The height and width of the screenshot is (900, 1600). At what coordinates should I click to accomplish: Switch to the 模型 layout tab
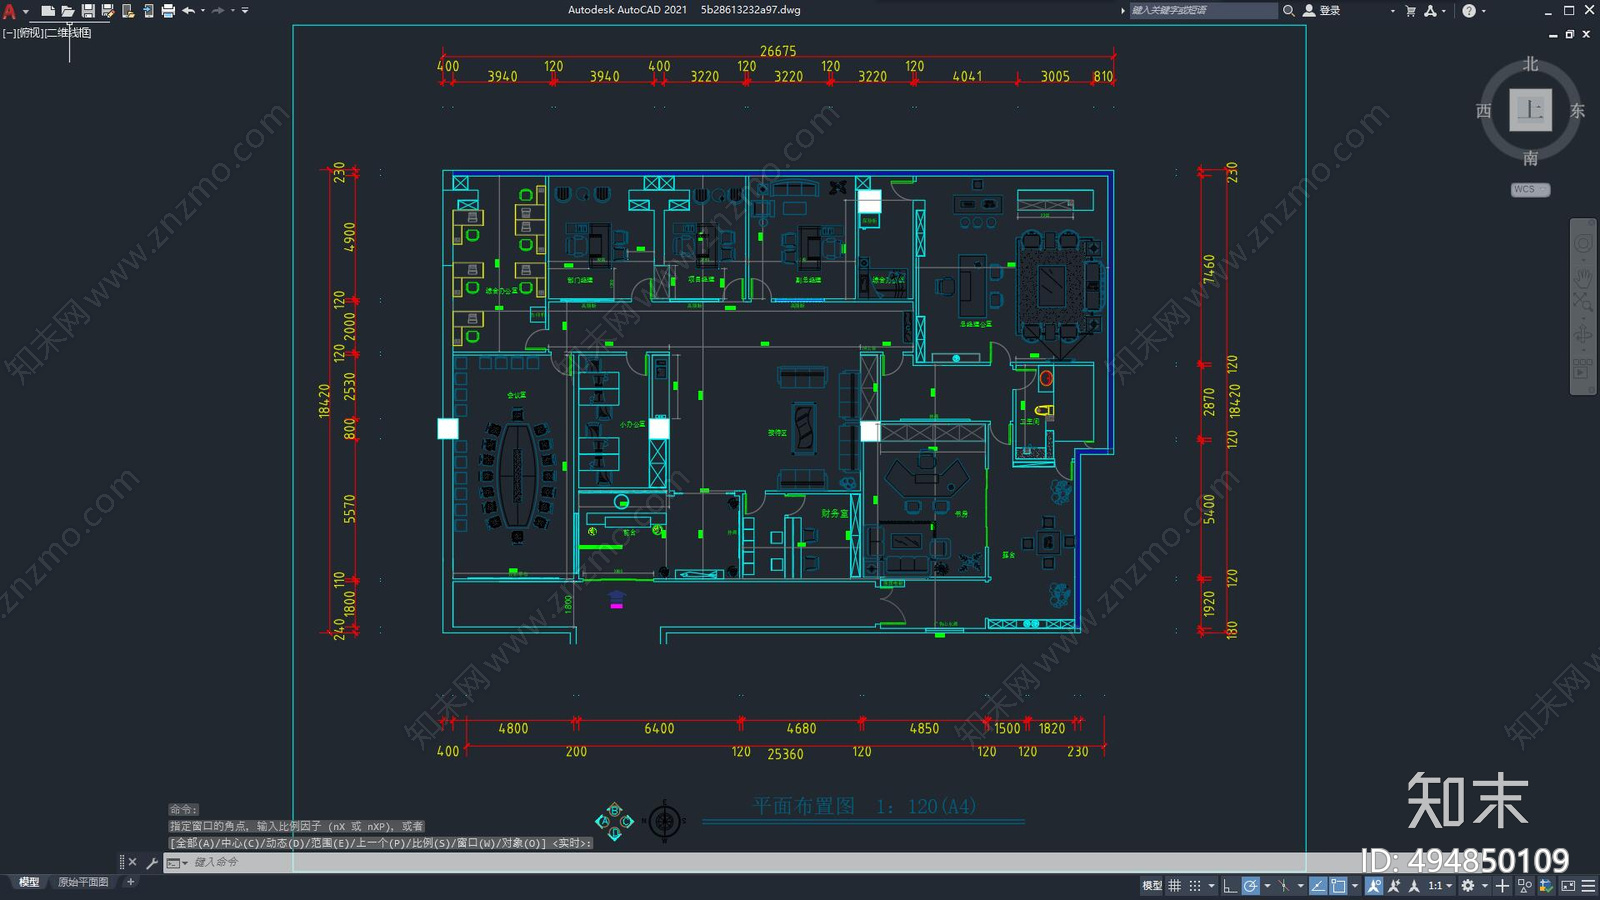coord(29,882)
